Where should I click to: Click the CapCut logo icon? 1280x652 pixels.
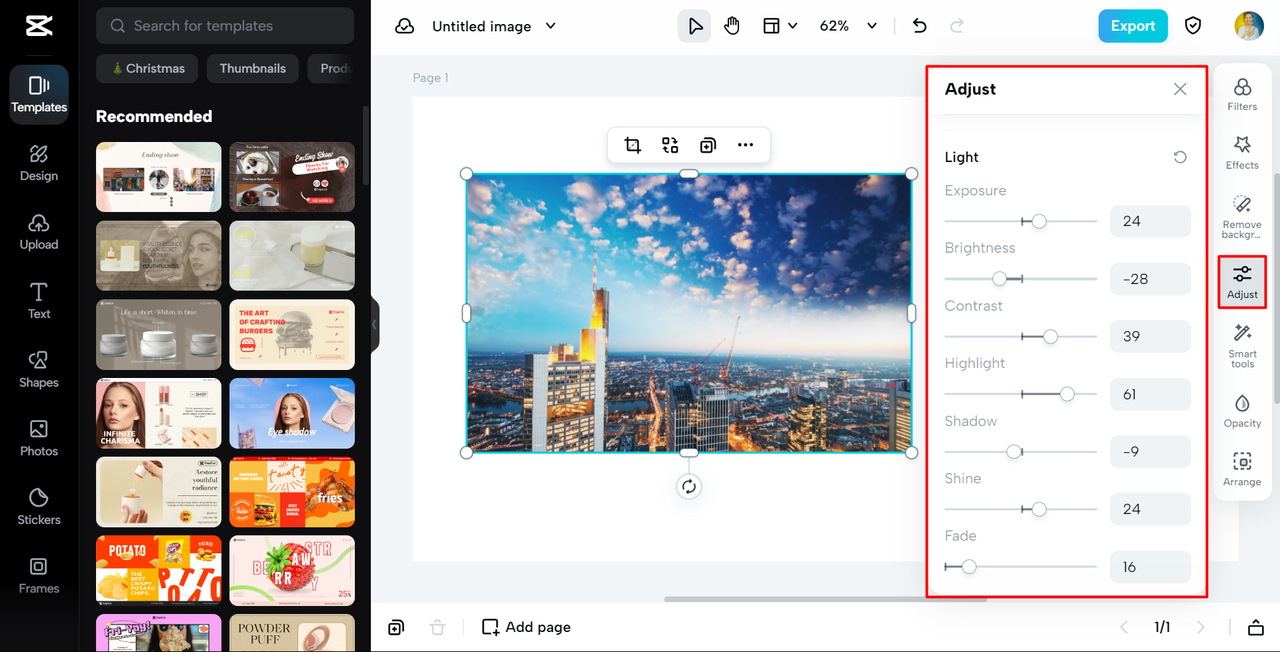click(39, 26)
